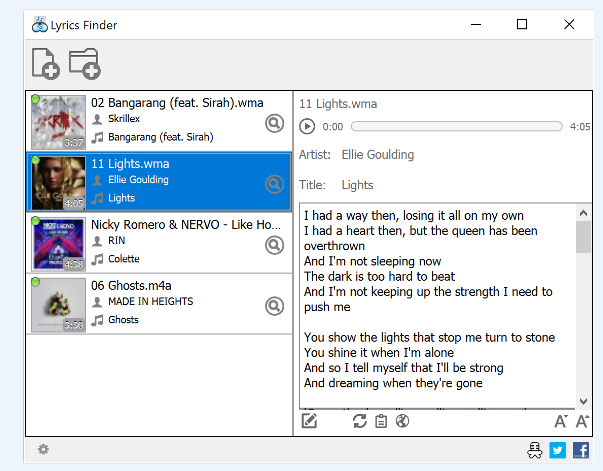Click the Colette song title
This screenshot has height=471, width=603.
pos(124,259)
